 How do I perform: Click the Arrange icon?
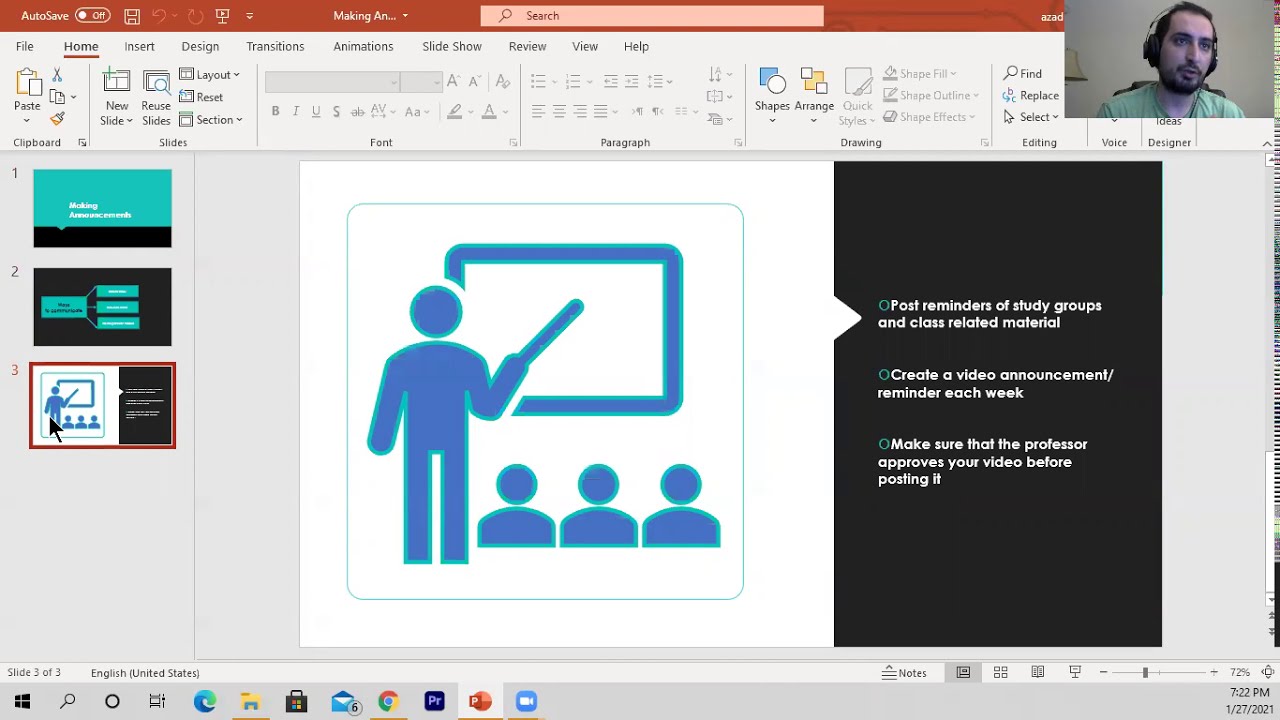814,83
